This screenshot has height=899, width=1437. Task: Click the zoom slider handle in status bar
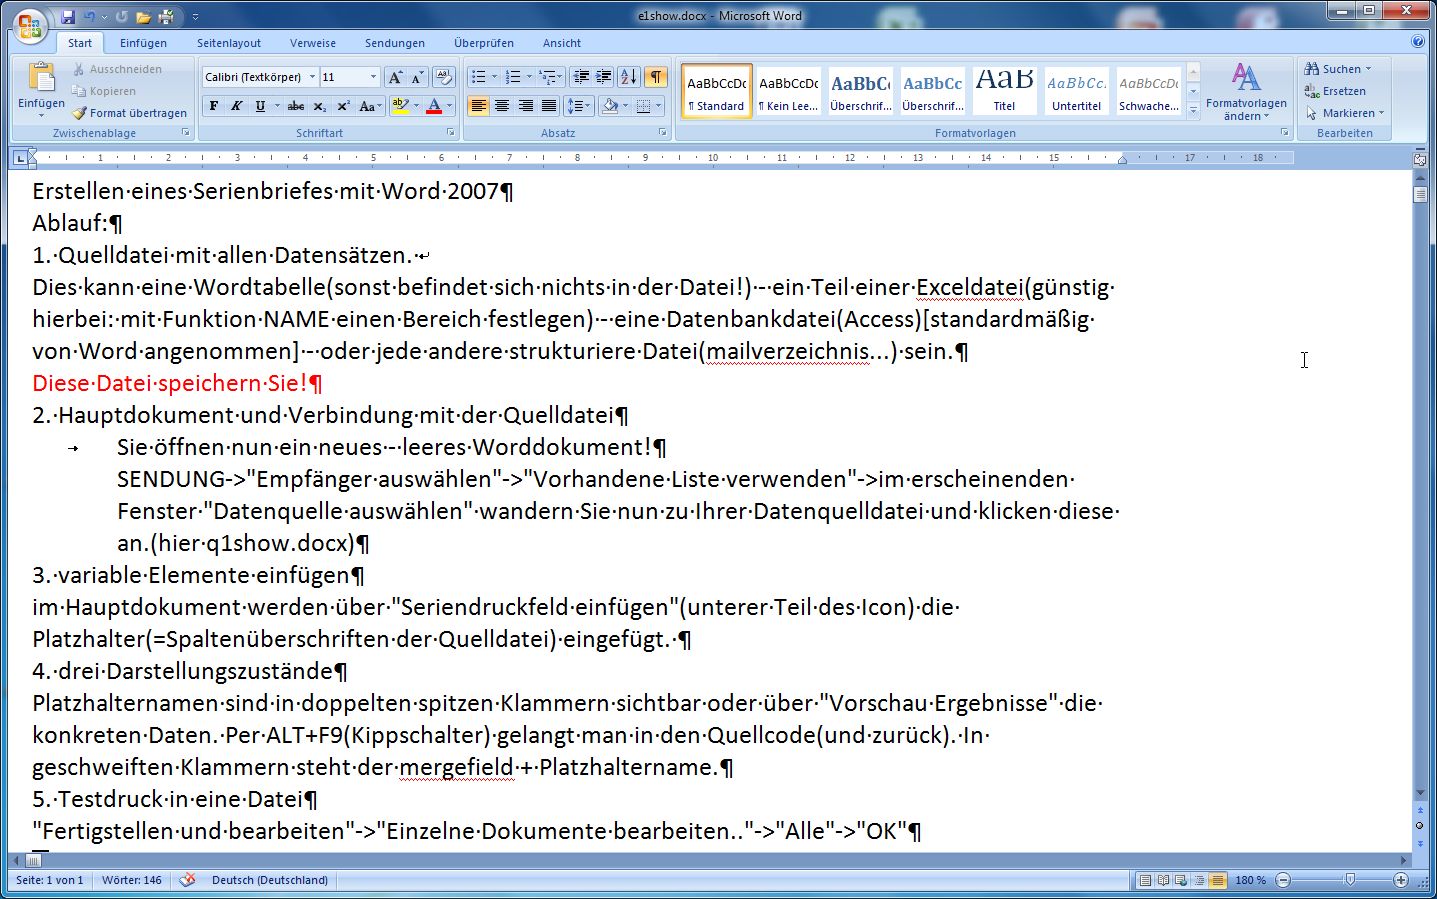pos(1349,880)
